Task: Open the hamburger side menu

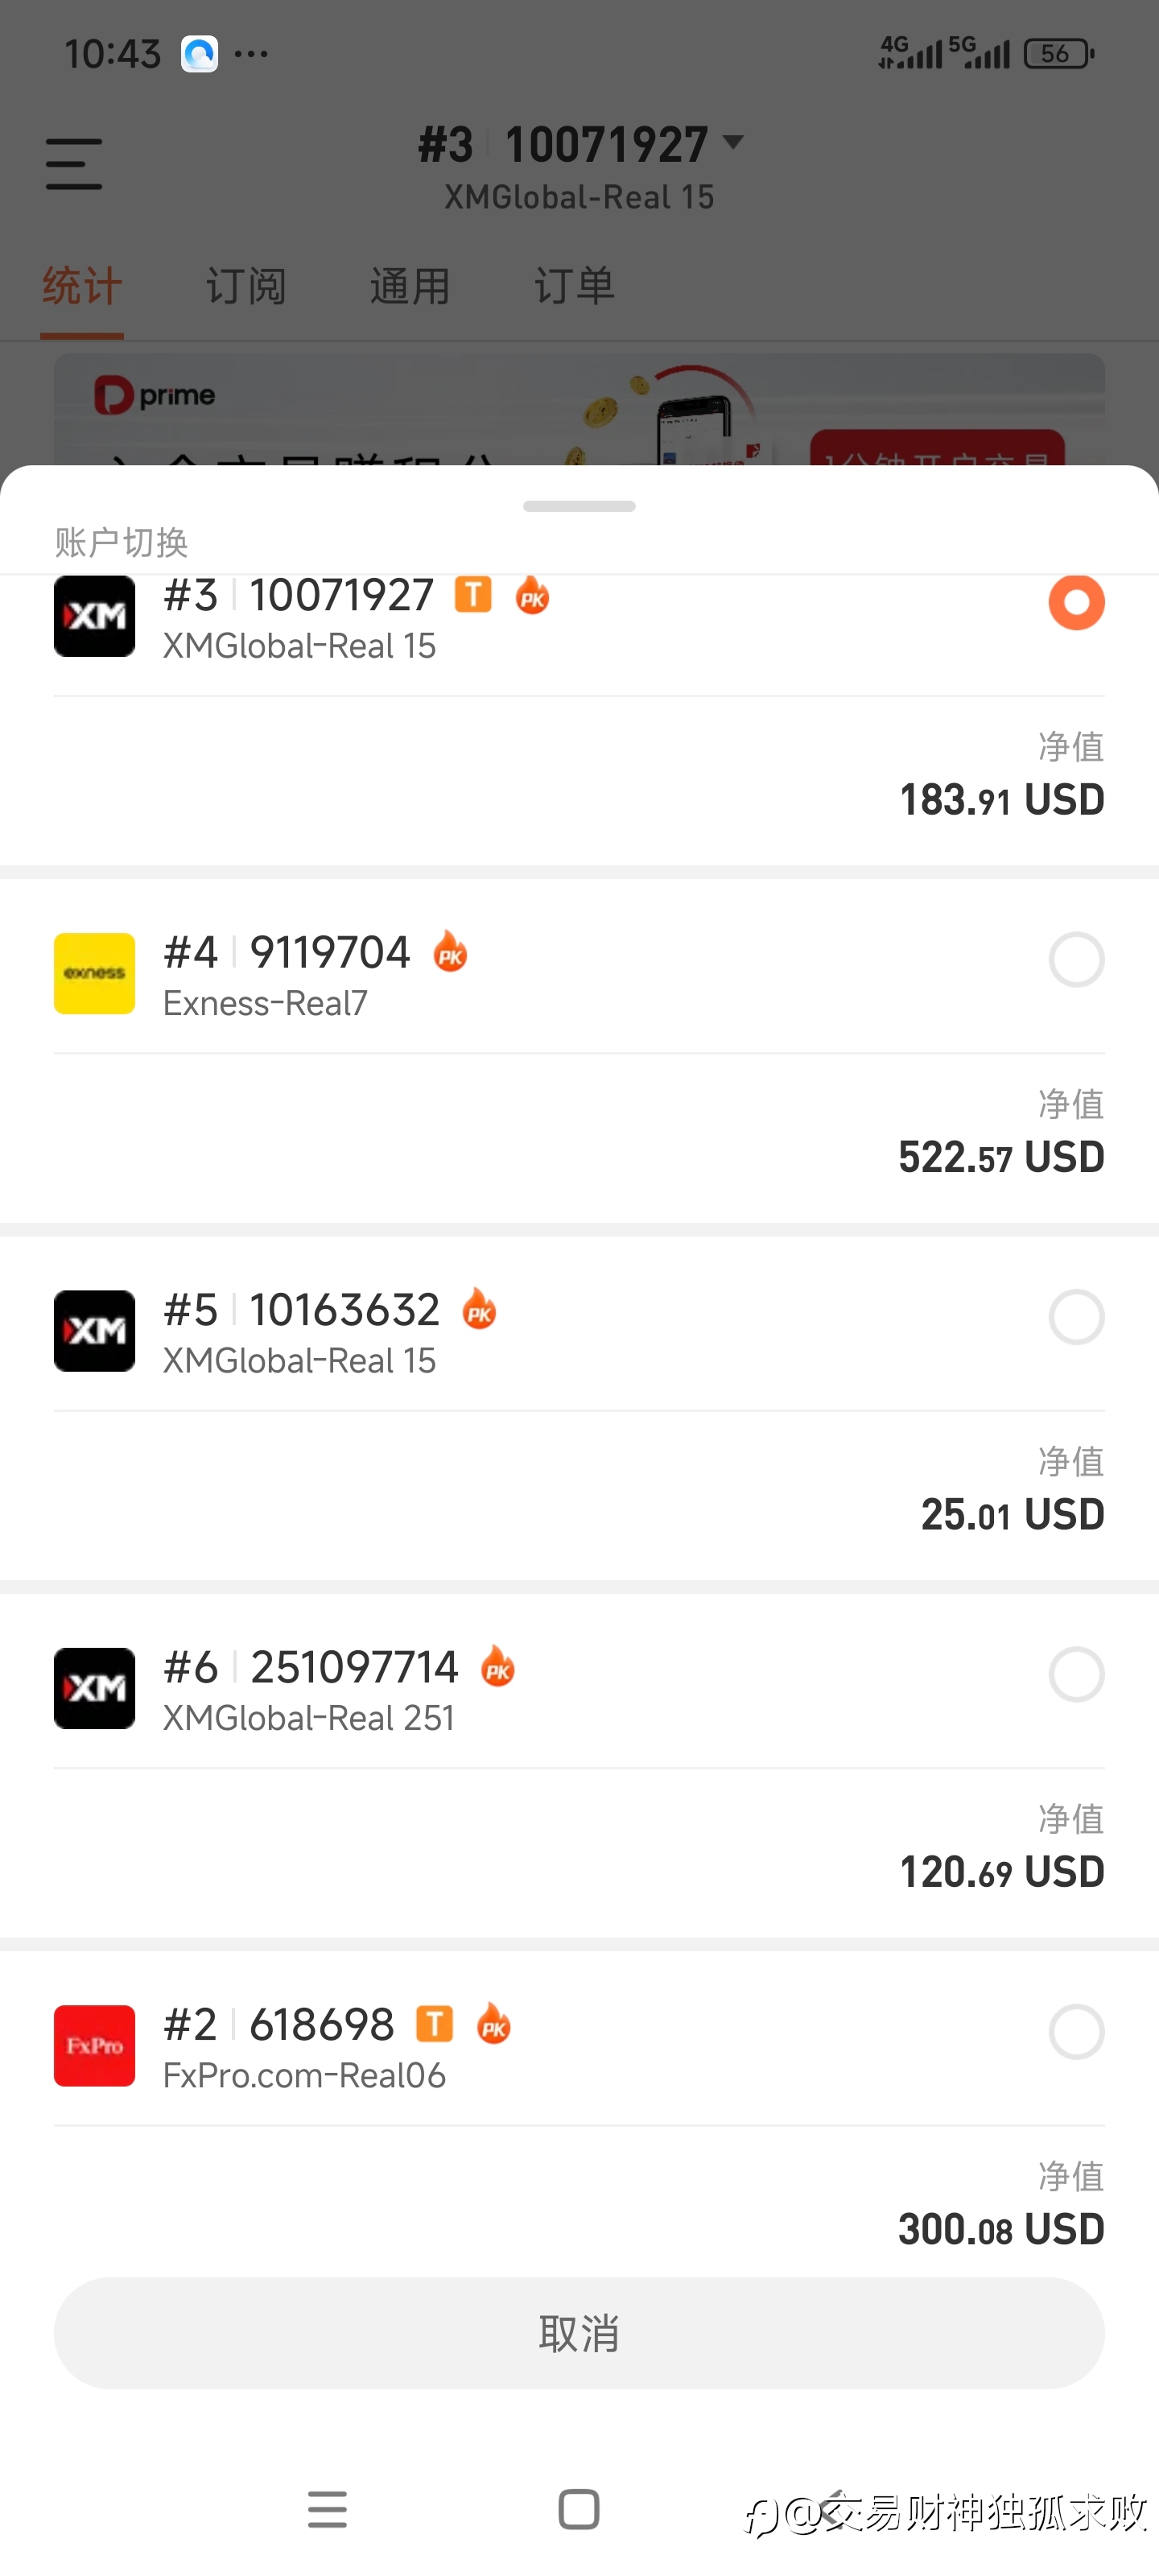Action: (x=74, y=165)
